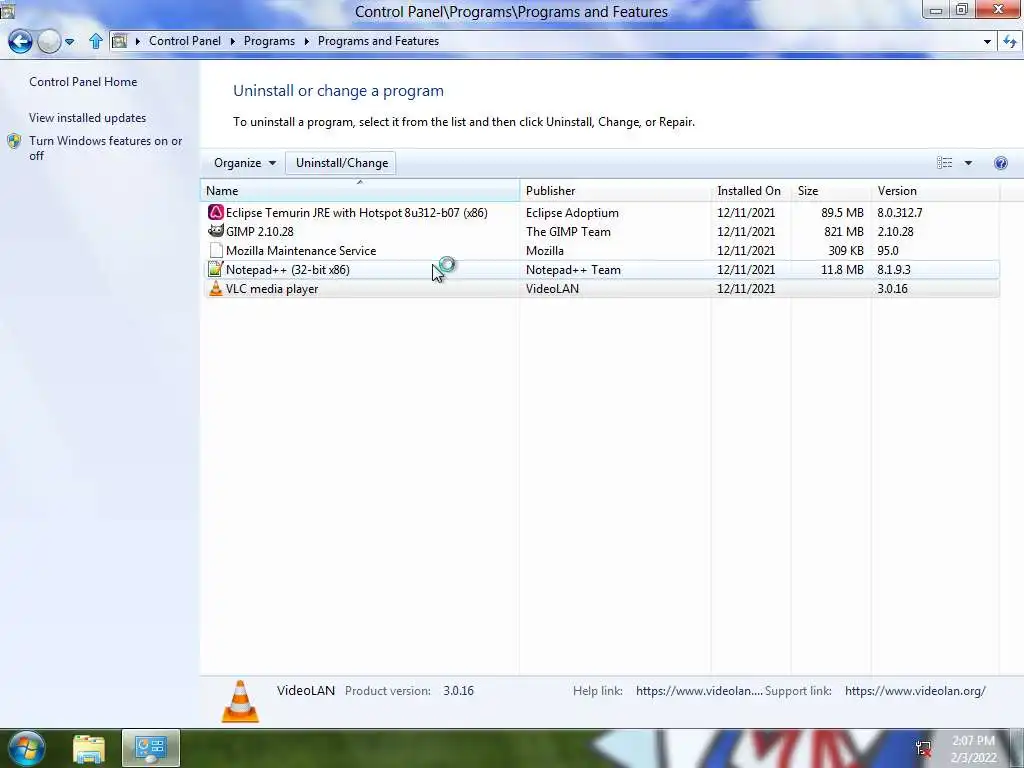
Task: Sort list by Publisher column header
Action: pos(616,191)
